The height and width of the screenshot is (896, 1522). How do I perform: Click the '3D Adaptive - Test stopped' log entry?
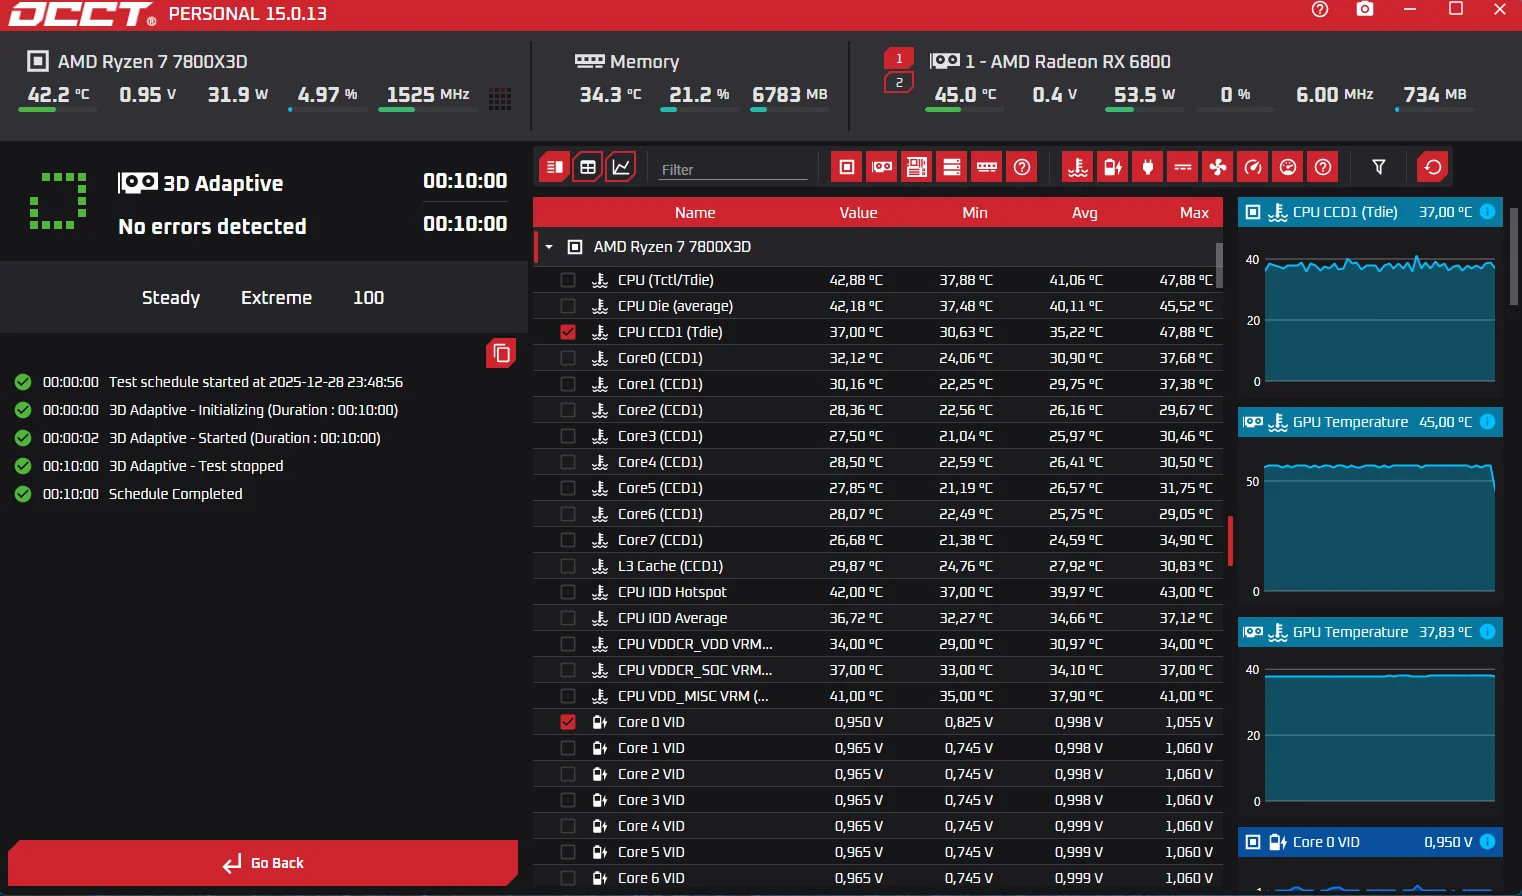pos(196,466)
